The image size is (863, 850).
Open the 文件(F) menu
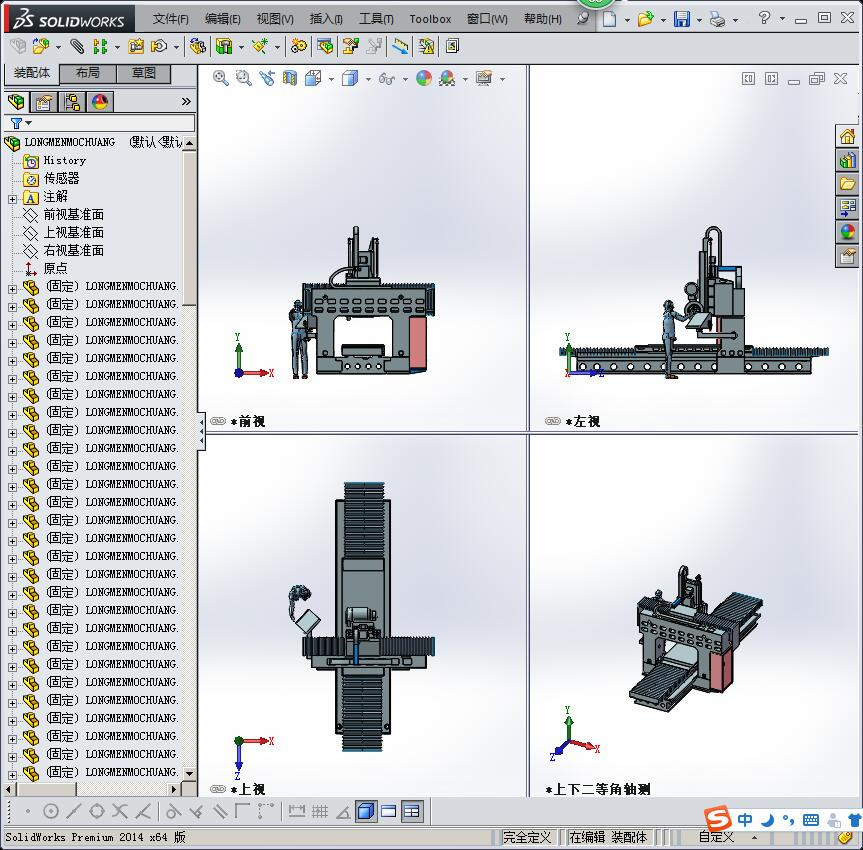(171, 19)
